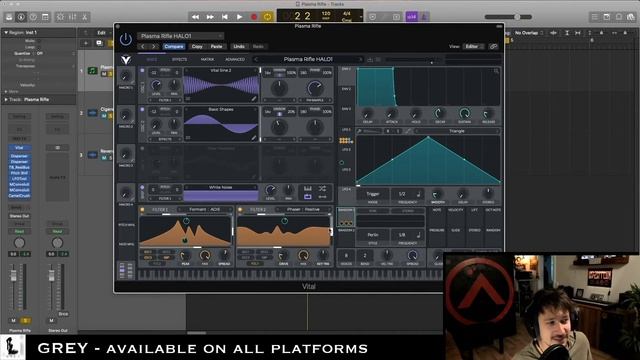640x360 pixels.
Task: Start playback with Logic play button
Action: coord(239,17)
